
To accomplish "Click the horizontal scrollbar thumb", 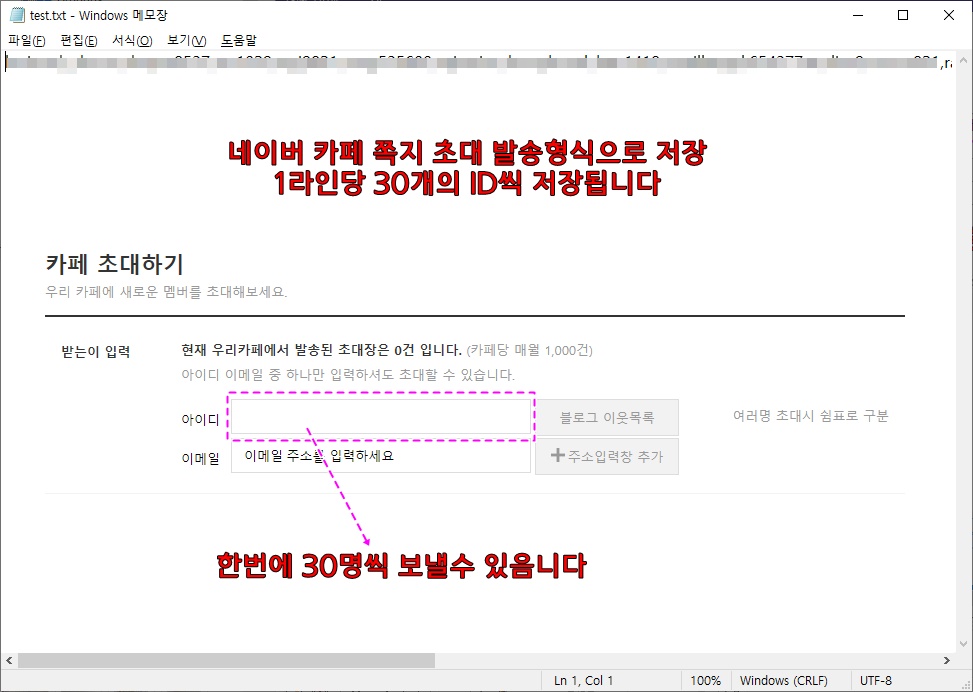I will tap(226, 660).
